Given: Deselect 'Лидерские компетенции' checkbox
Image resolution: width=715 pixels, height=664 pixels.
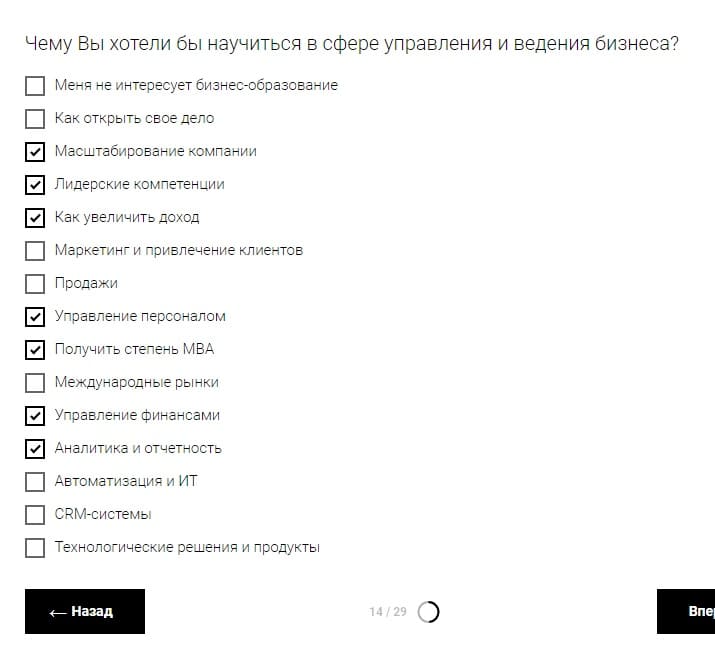Looking at the screenshot, I should tap(35, 185).
